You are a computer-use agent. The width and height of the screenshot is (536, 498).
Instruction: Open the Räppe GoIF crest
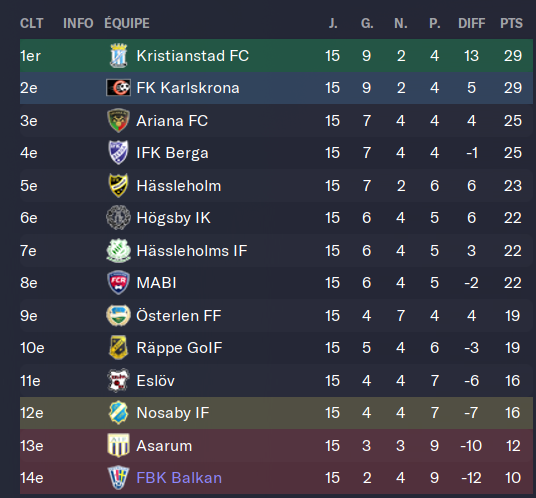coord(118,348)
